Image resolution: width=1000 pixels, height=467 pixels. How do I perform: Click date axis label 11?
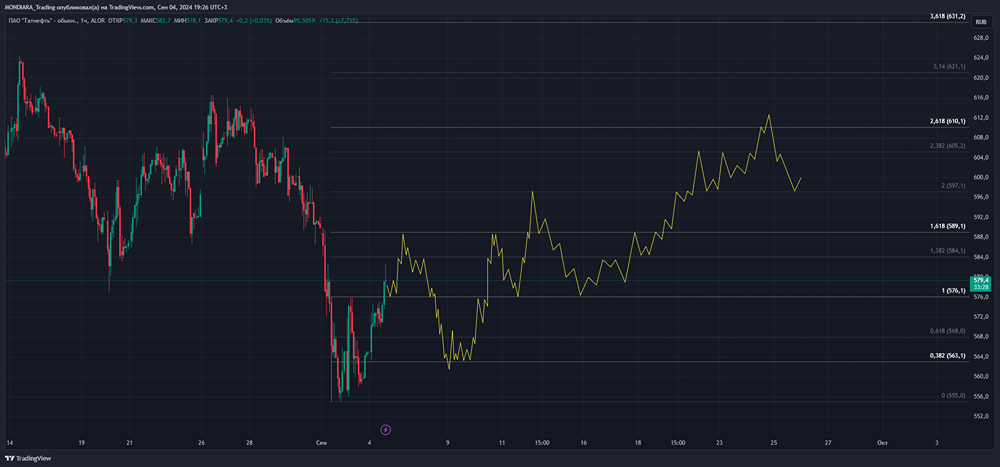coord(502,442)
